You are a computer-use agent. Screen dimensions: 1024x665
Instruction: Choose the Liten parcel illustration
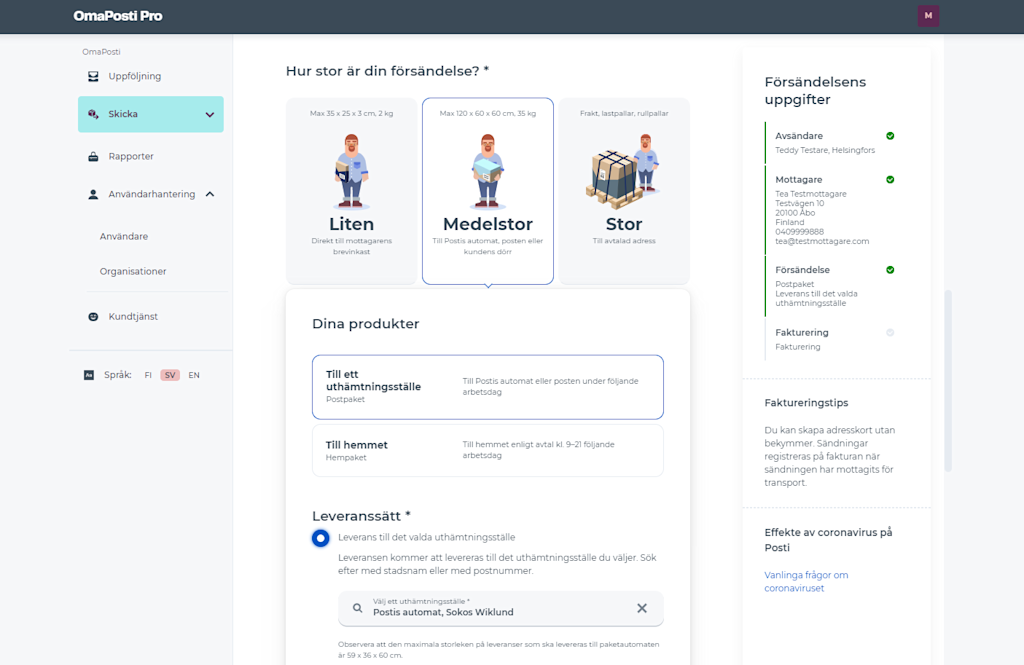pos(351,171)
